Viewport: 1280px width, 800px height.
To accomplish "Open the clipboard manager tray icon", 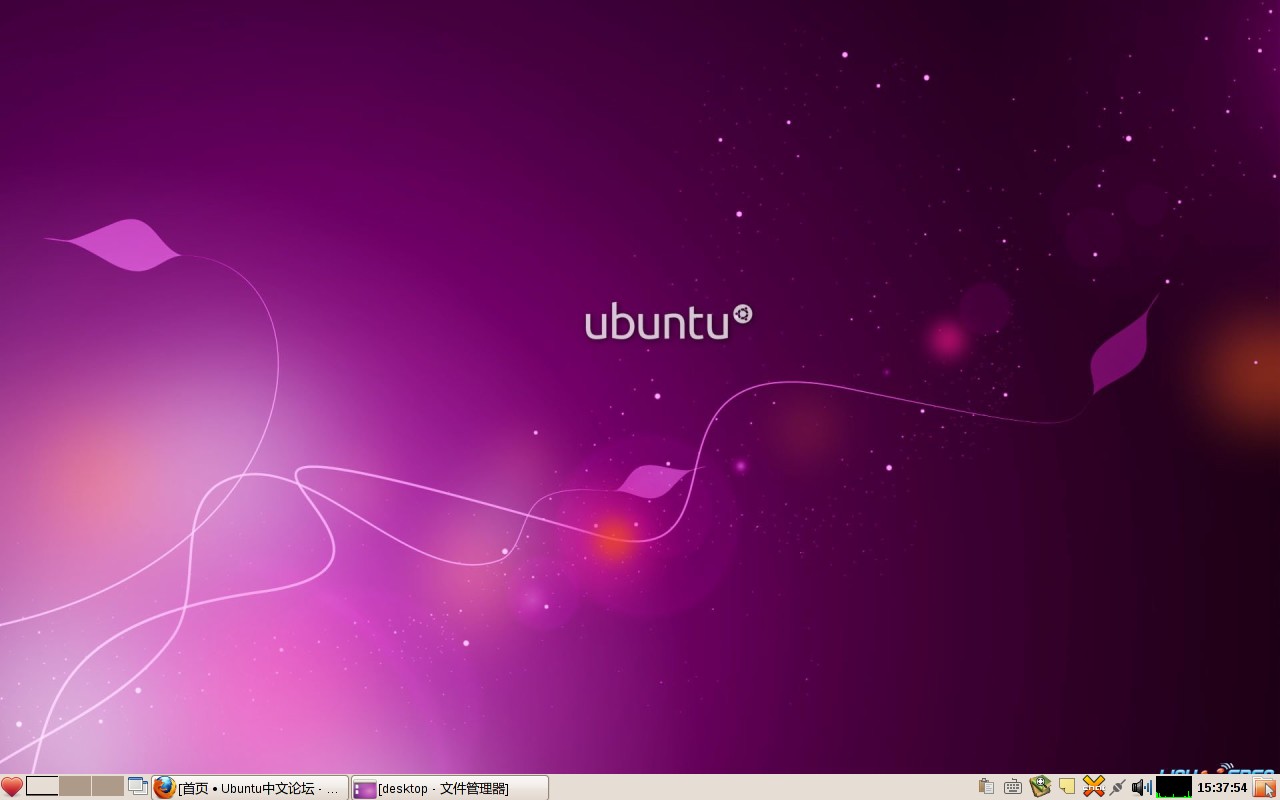I will pos(986,788).
